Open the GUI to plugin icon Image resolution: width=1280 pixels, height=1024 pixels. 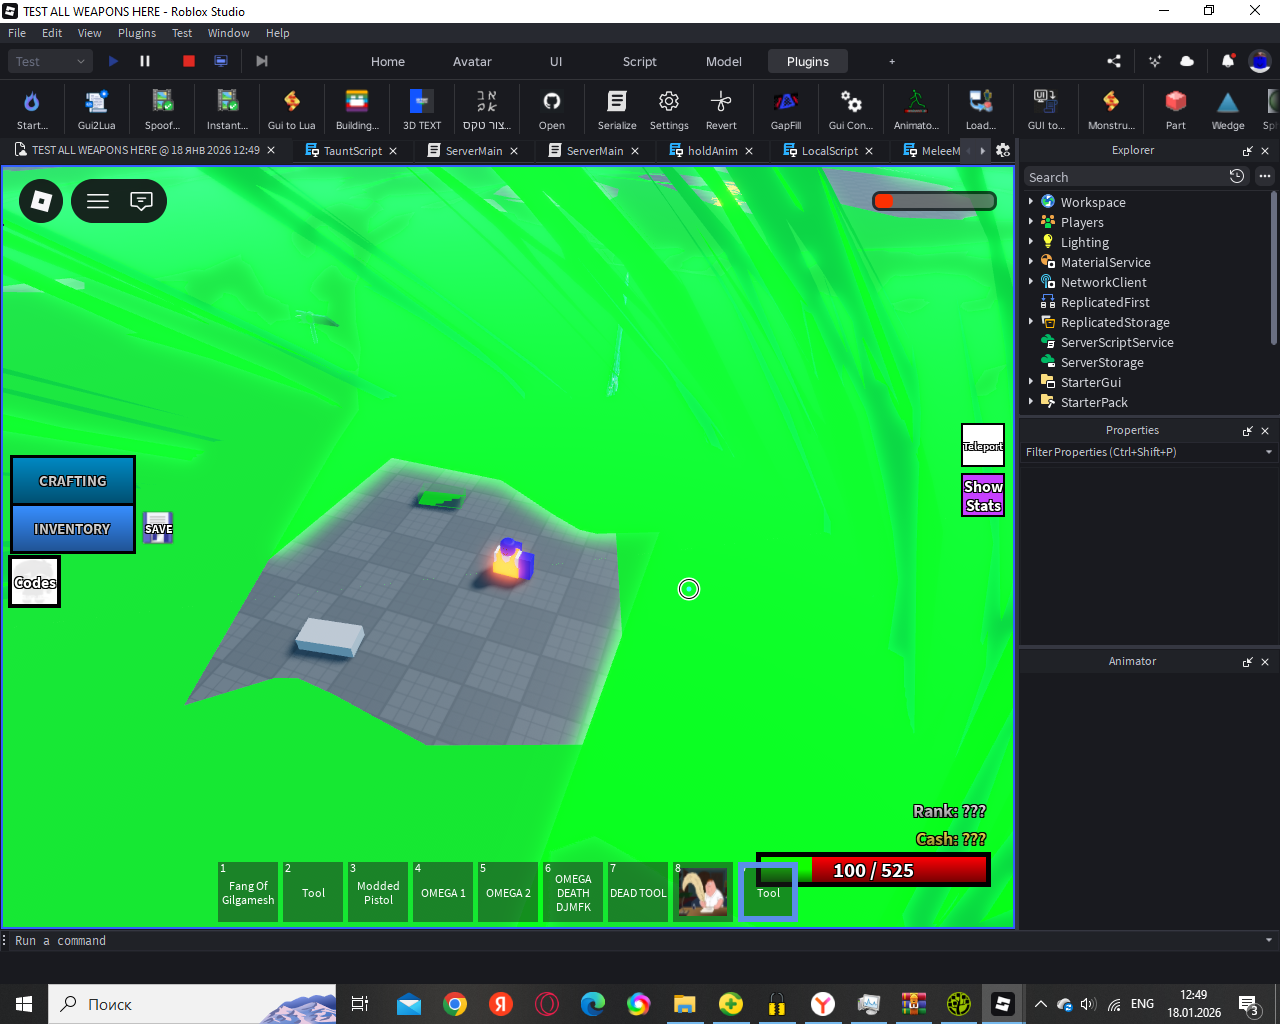(x=1046, y=108)
